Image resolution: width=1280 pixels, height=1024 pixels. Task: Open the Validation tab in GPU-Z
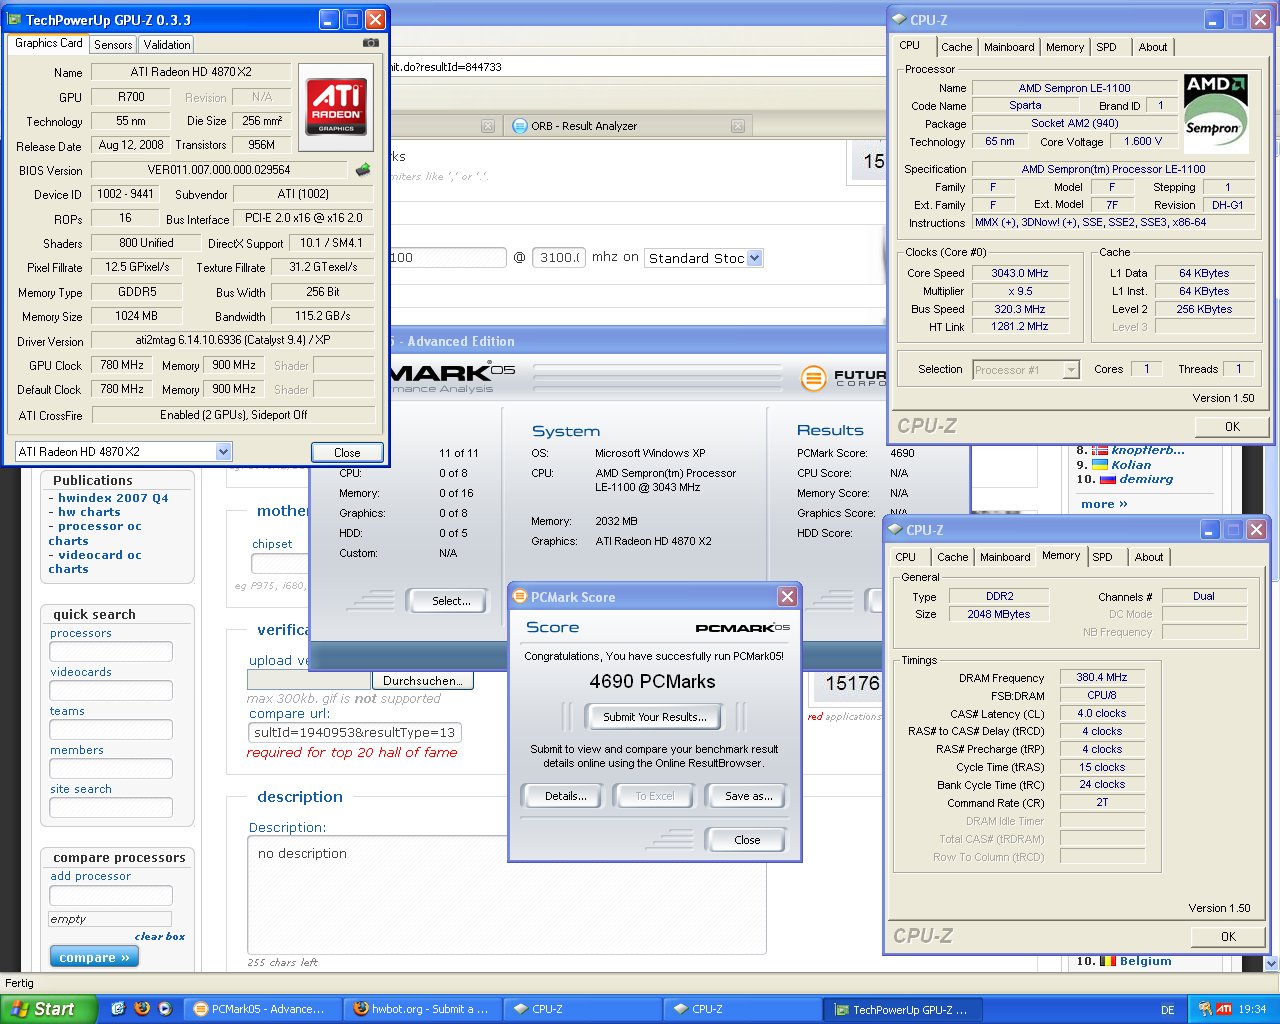(x=167, y=45)
